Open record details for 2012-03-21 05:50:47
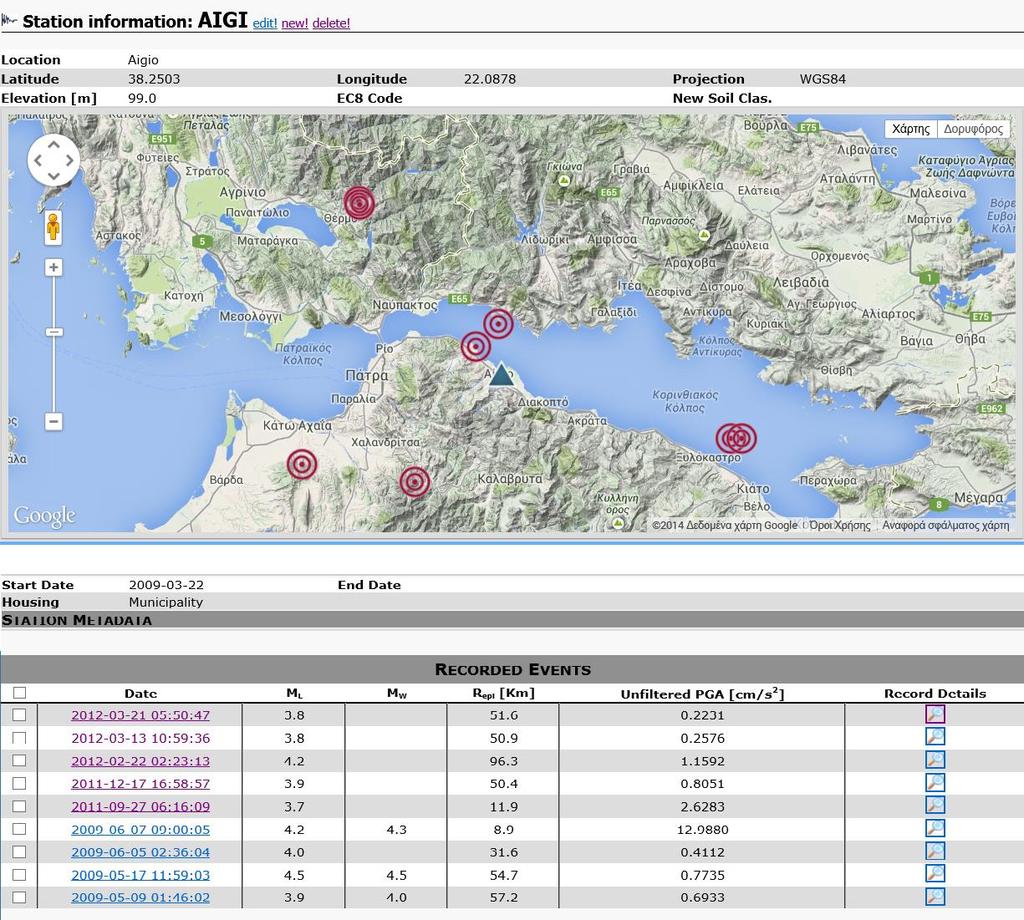The height and width of the screenshot is (920, 1024). [x=935, y=714]
